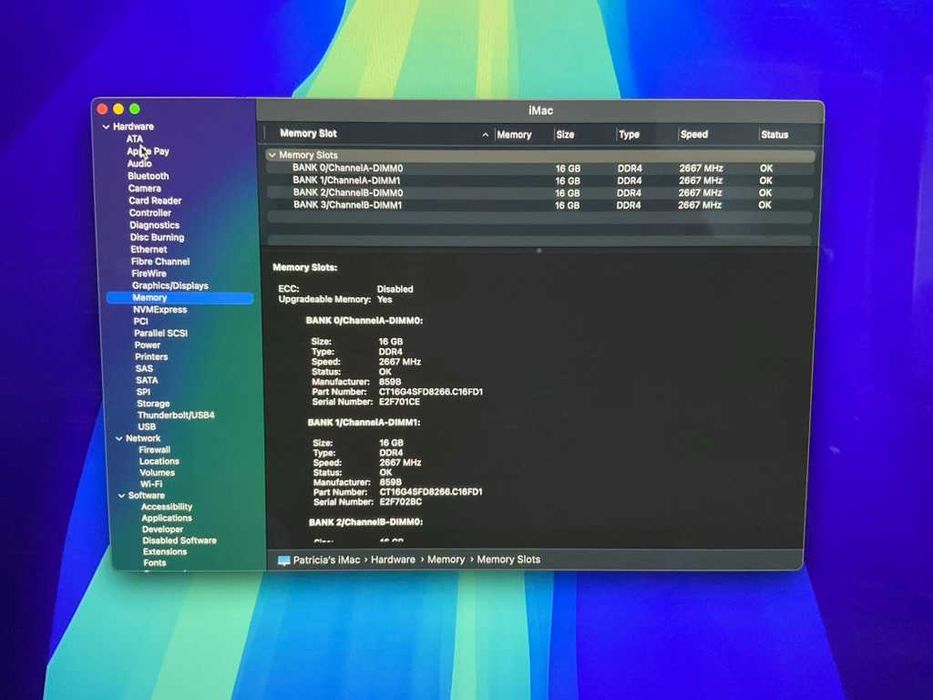Select SPI in the sidebar

(143, 392)
